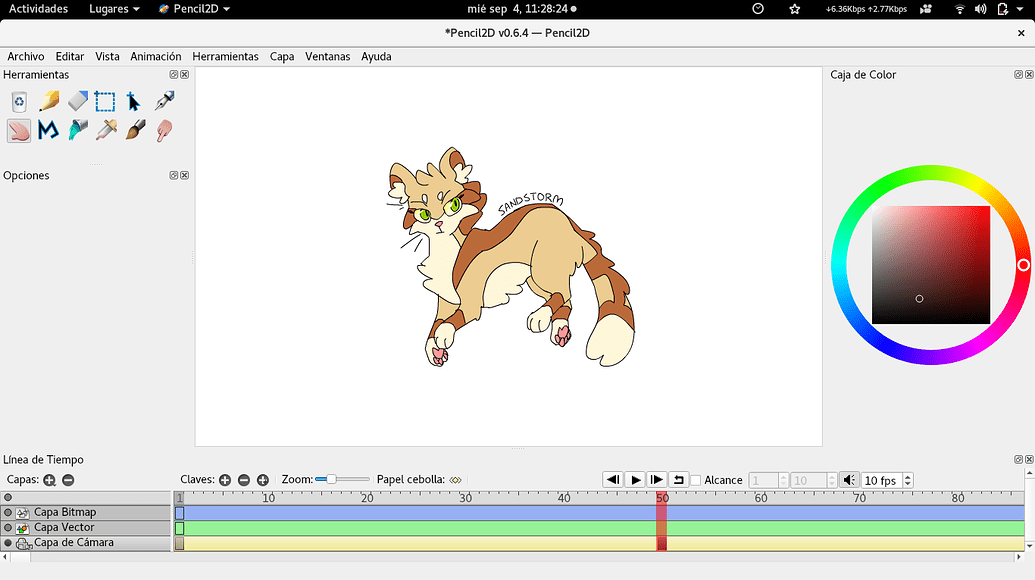This screenshot has width=1035, height=580.
Task: Pick a color in the saturation square
Action: (x=931, y=265)
